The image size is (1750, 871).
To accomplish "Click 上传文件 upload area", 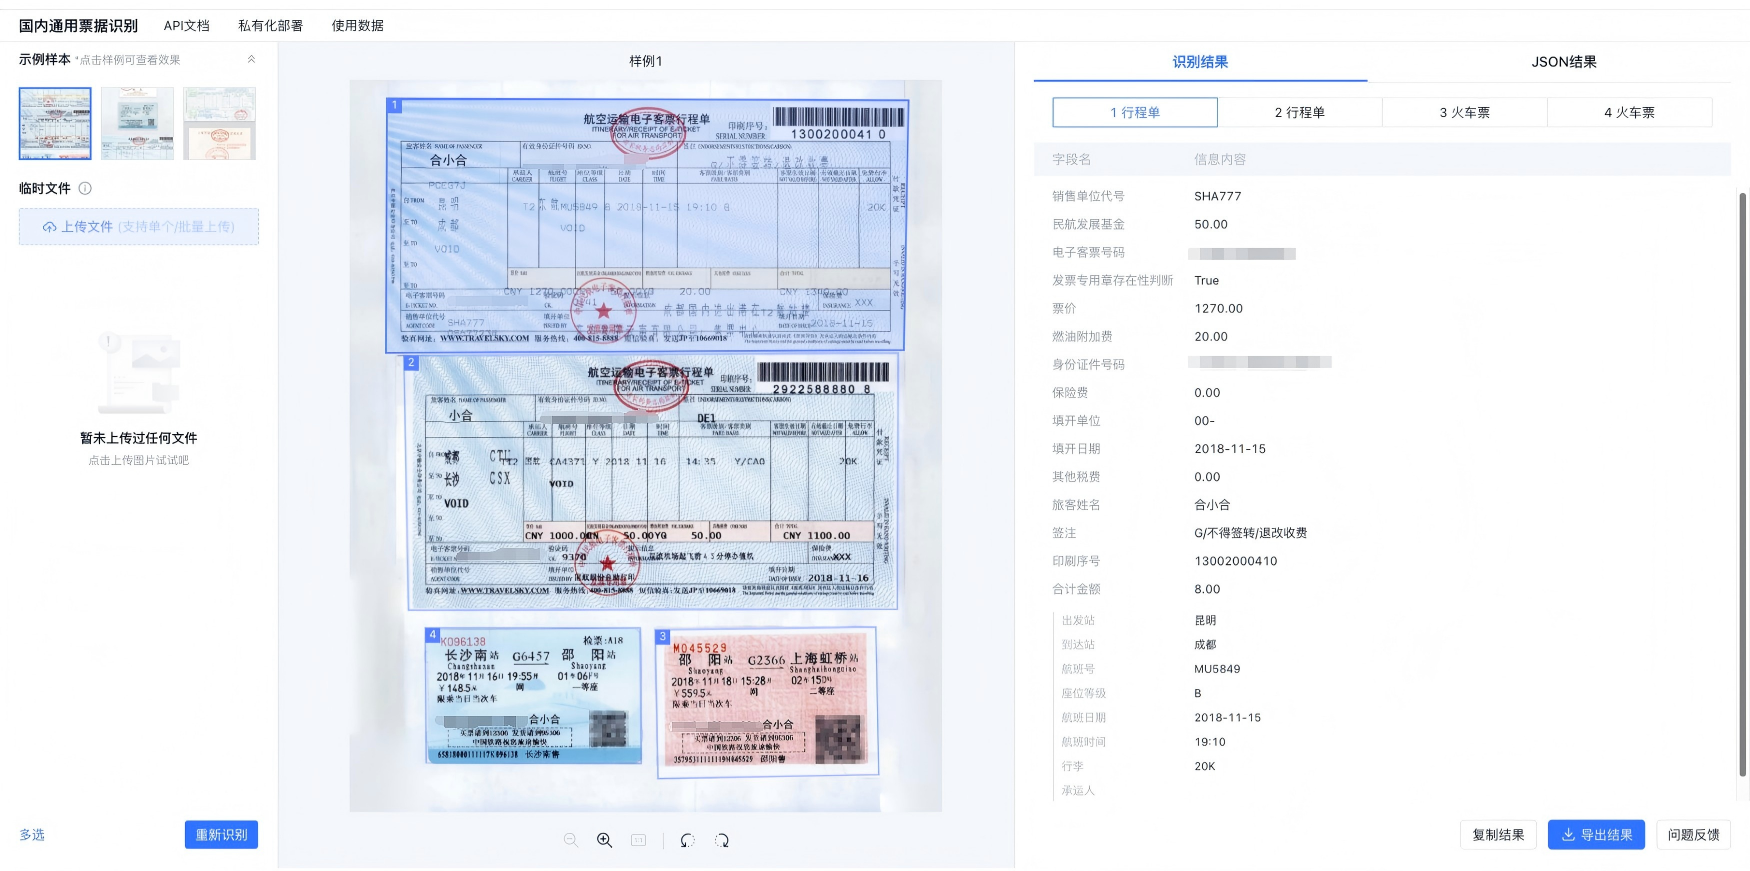I will (139, 227).
